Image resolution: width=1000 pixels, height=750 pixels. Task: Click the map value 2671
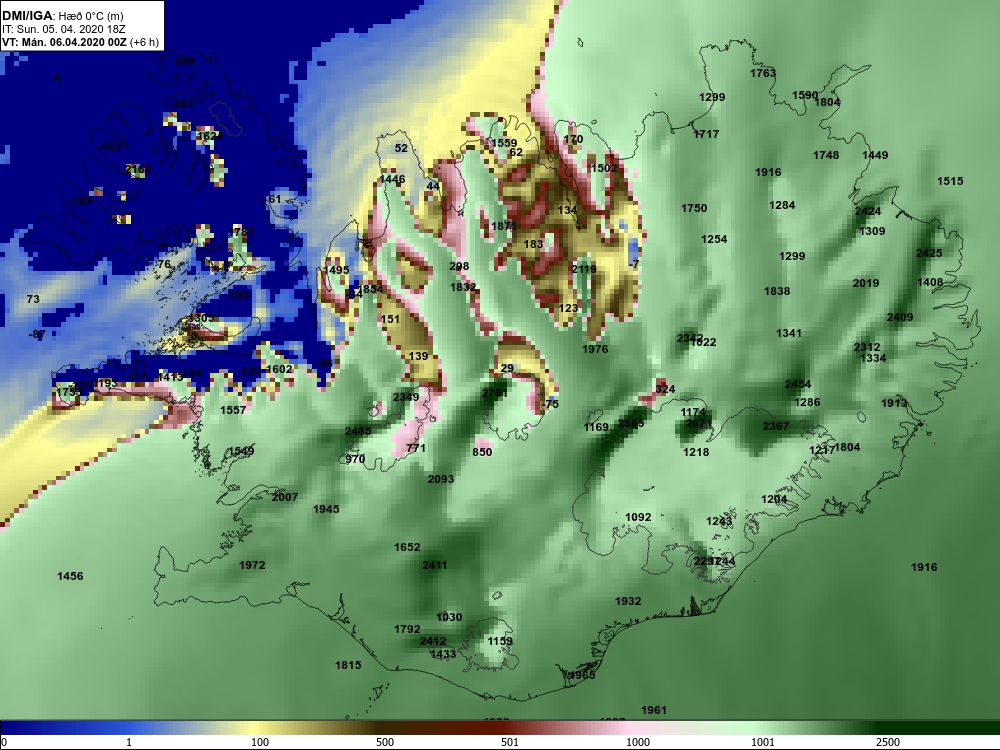[698, 423]
